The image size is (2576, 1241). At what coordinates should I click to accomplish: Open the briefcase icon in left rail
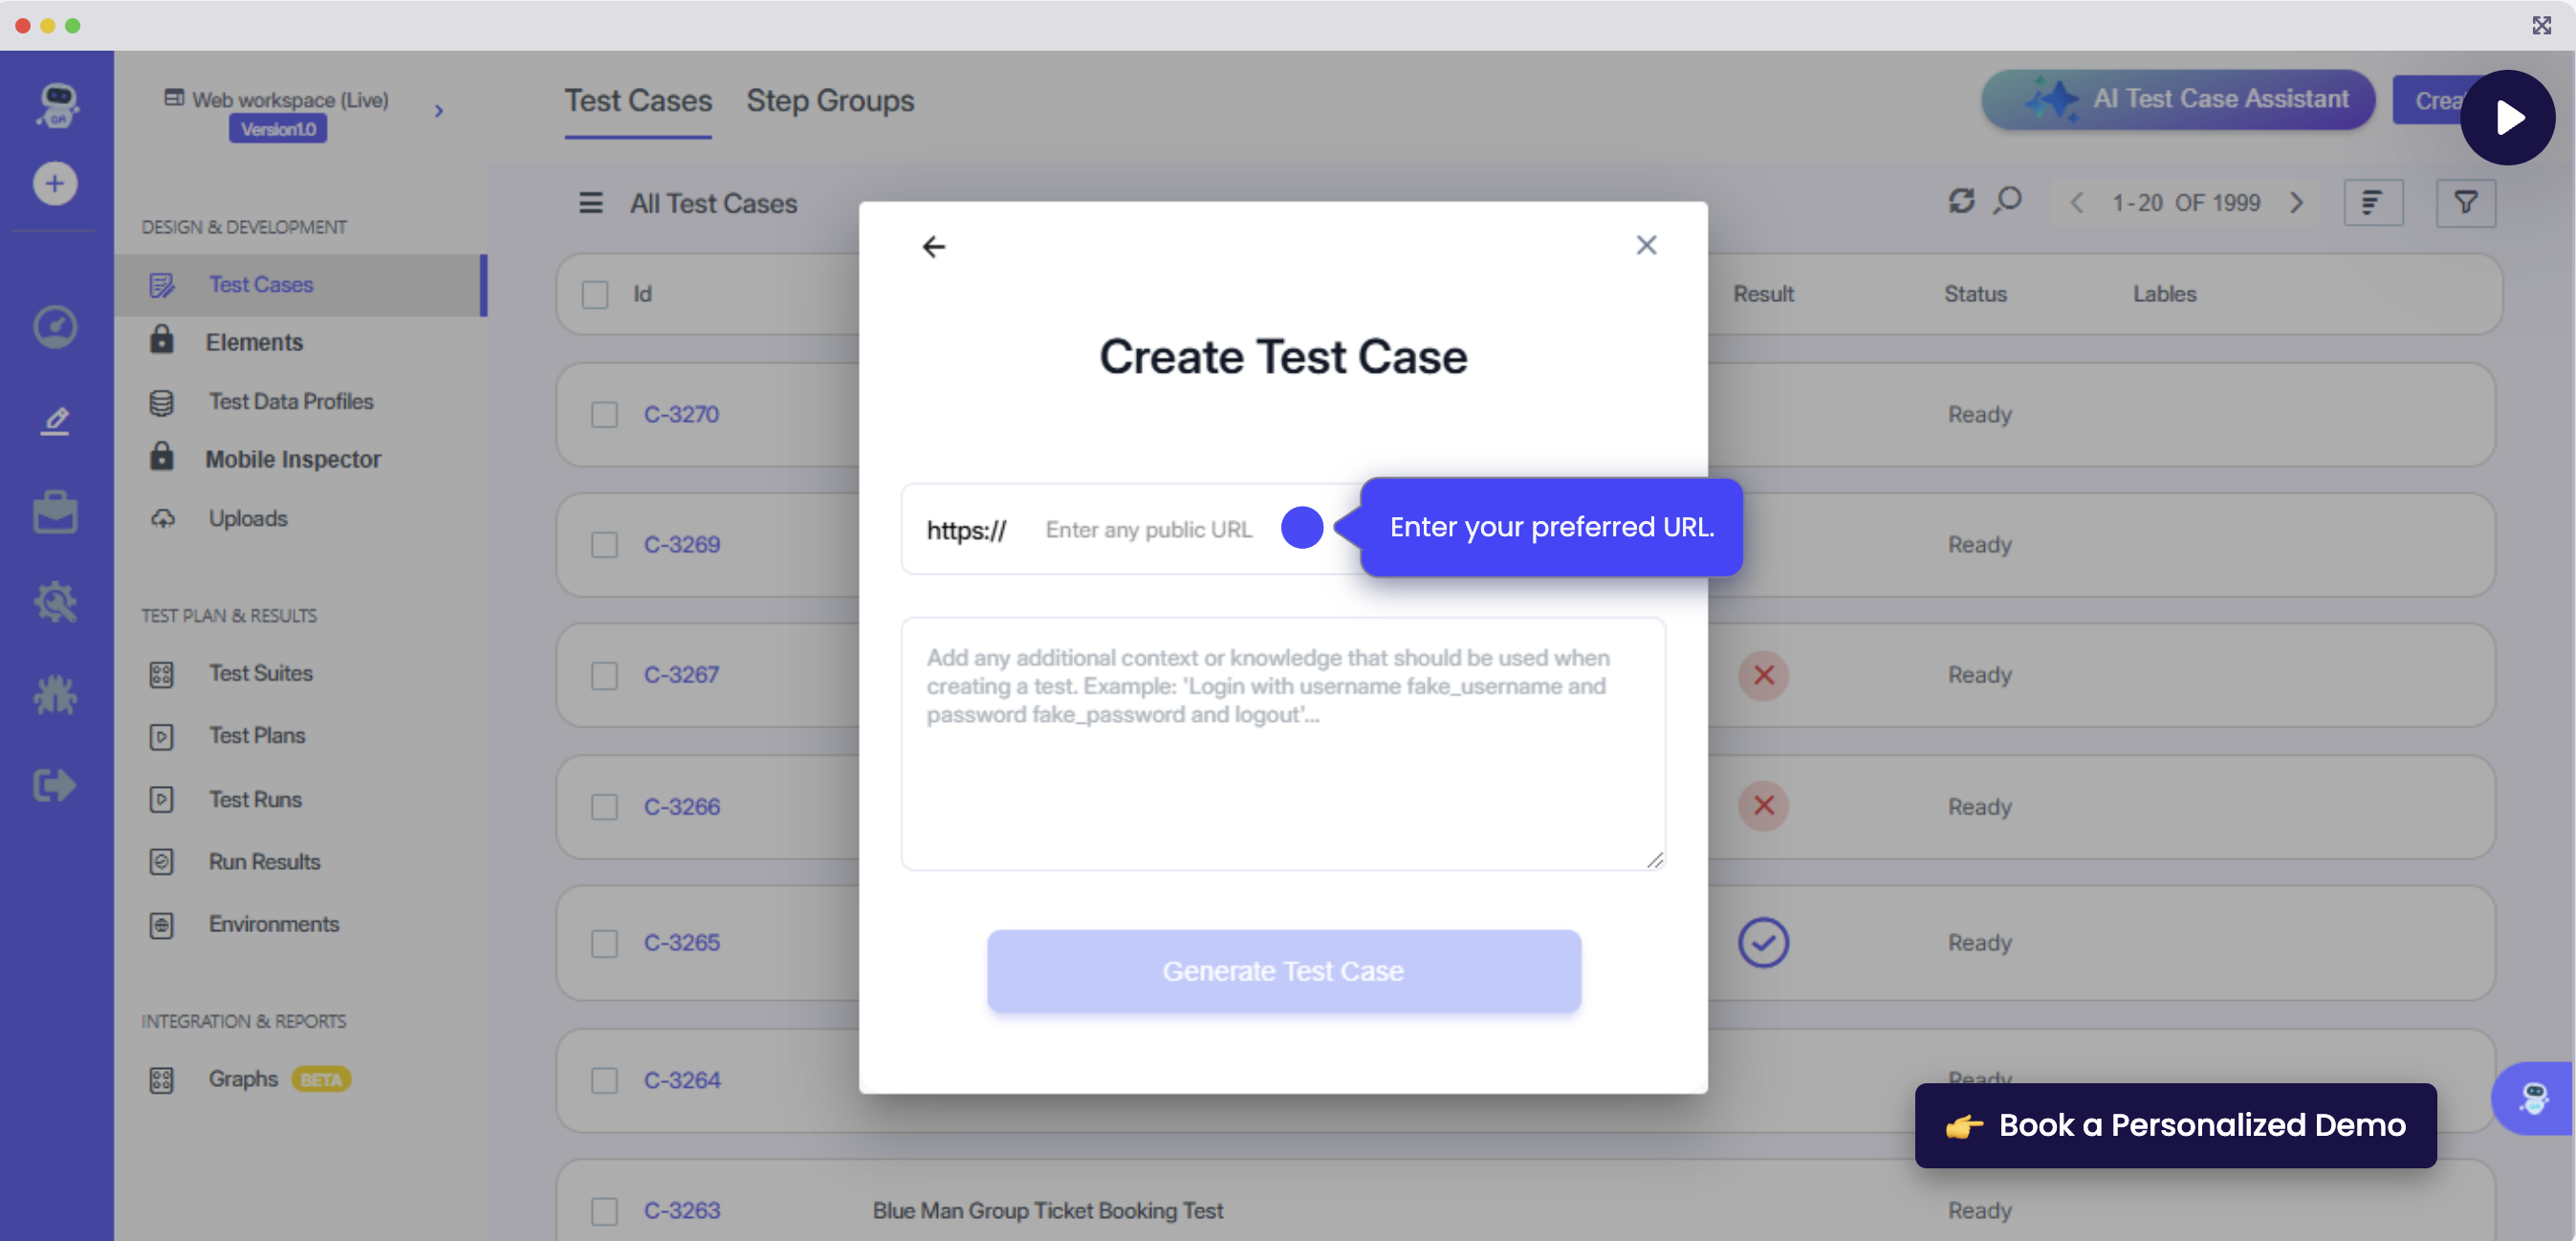55,512
